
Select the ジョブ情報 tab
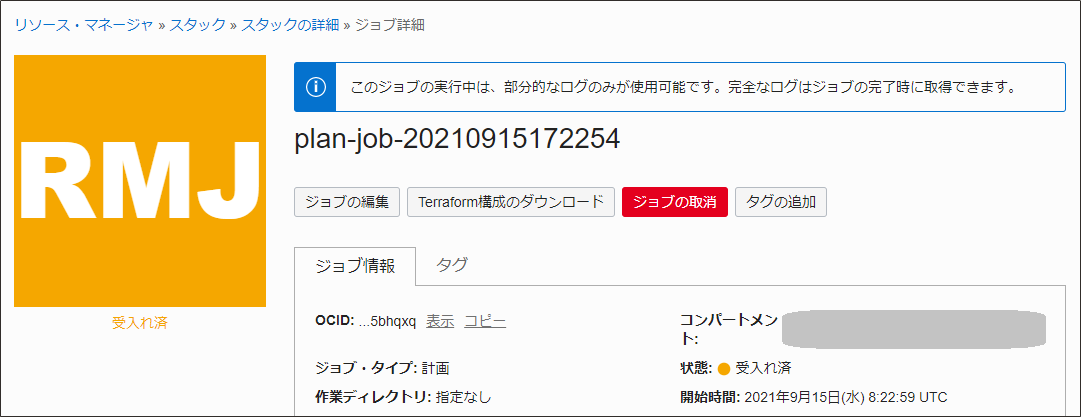pyautogui.click(x=355, y=266)
